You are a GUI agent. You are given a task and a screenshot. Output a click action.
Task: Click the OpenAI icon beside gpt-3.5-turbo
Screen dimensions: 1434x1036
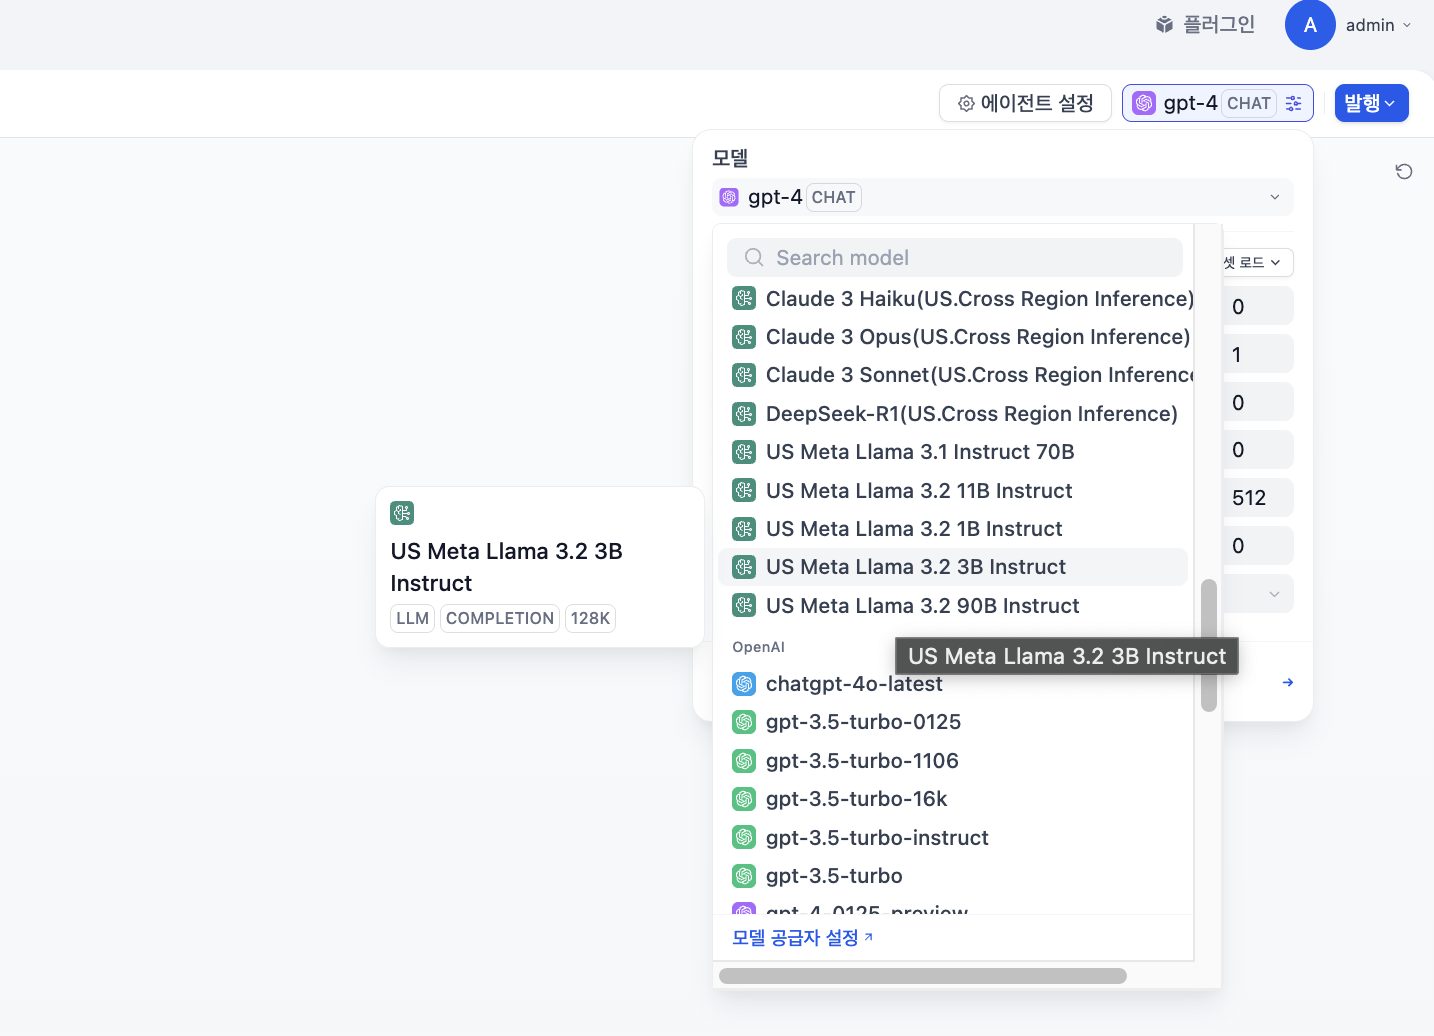(744, 876)
